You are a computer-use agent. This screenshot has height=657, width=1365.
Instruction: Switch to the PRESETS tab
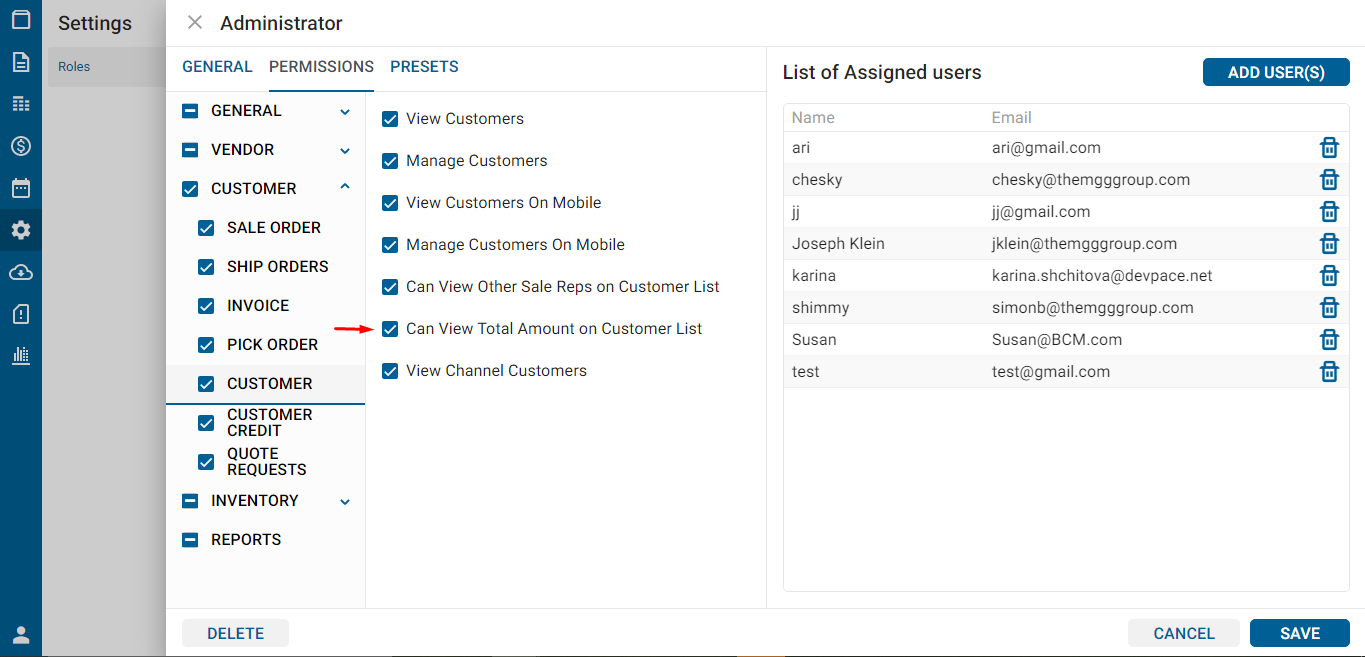pos(424,67)
